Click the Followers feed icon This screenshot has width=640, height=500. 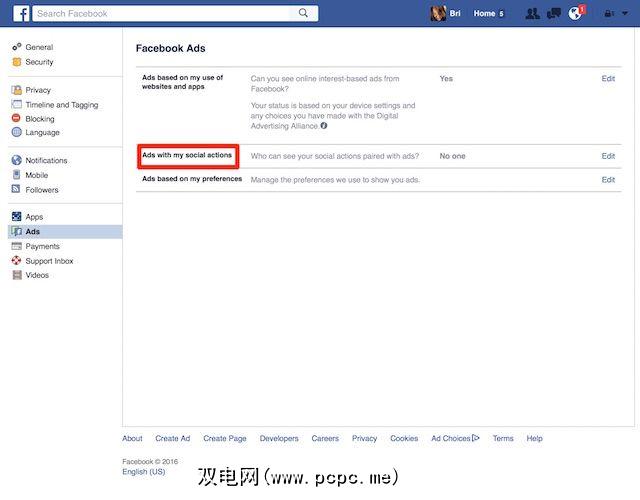(16, 189)
